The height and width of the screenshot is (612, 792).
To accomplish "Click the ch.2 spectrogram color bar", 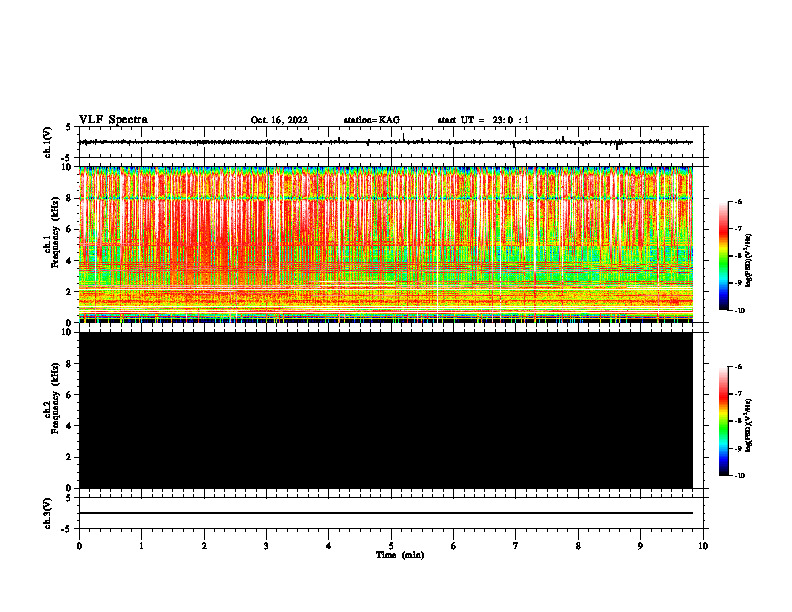I will coord(723,421).
